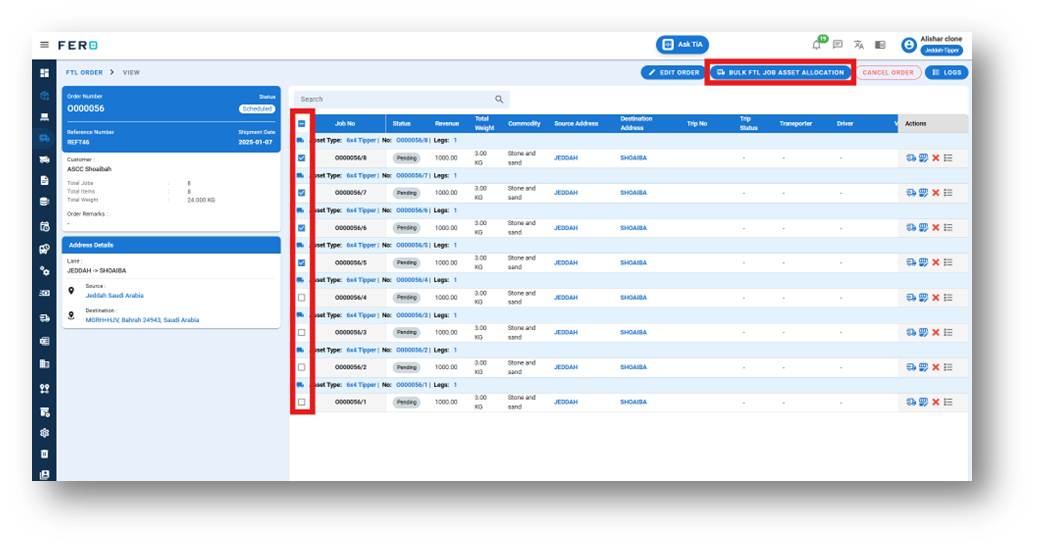The width and height of the screenshot is (1037, 546).
Task: Edit job icon for row 0000056/8
Action: point(923,158)
